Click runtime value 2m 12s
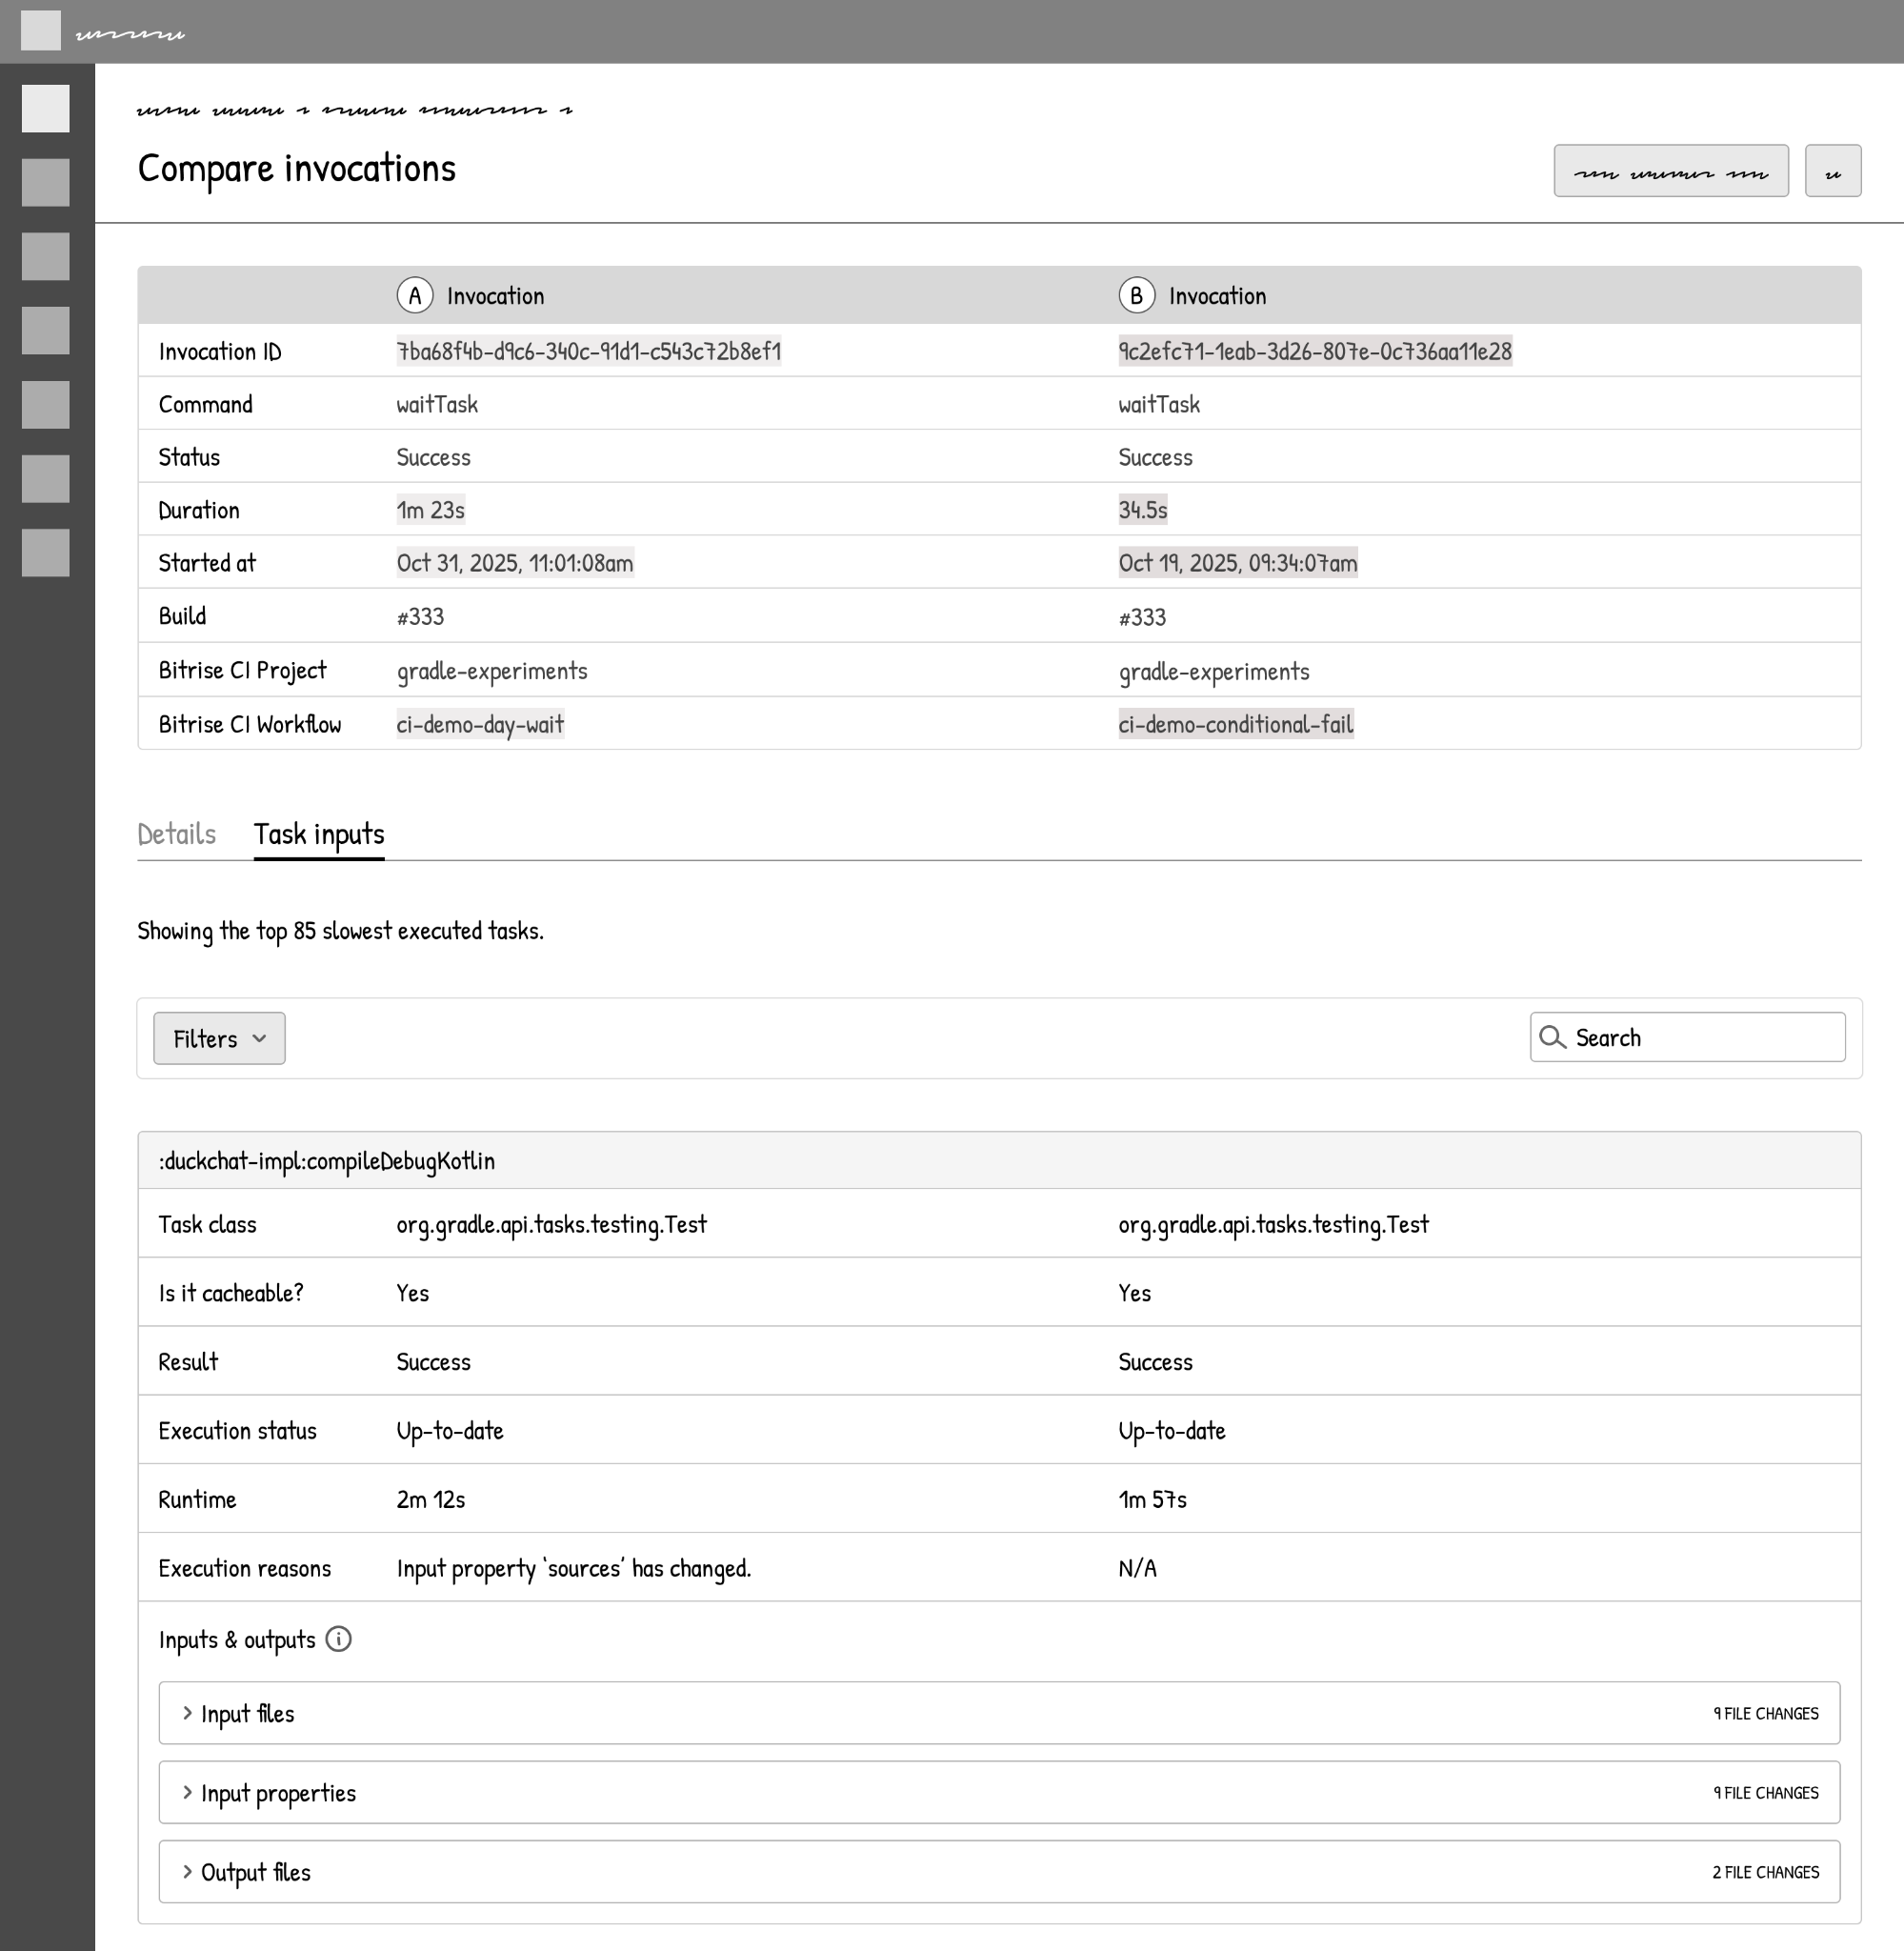 (x=431, y=1499)
